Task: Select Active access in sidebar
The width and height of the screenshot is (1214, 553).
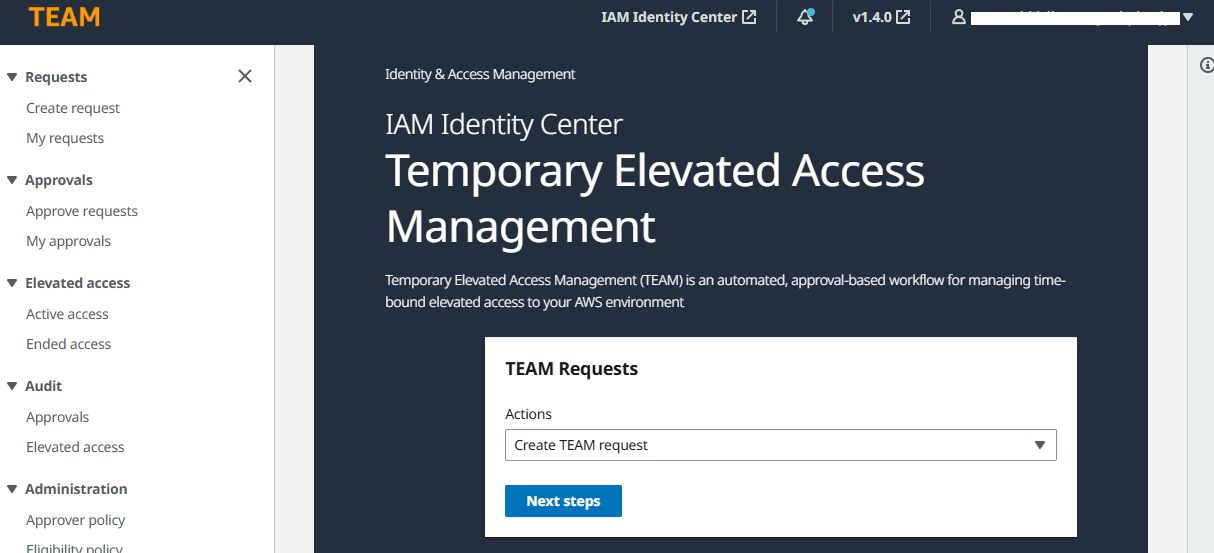Action: (x=67, y=314)
